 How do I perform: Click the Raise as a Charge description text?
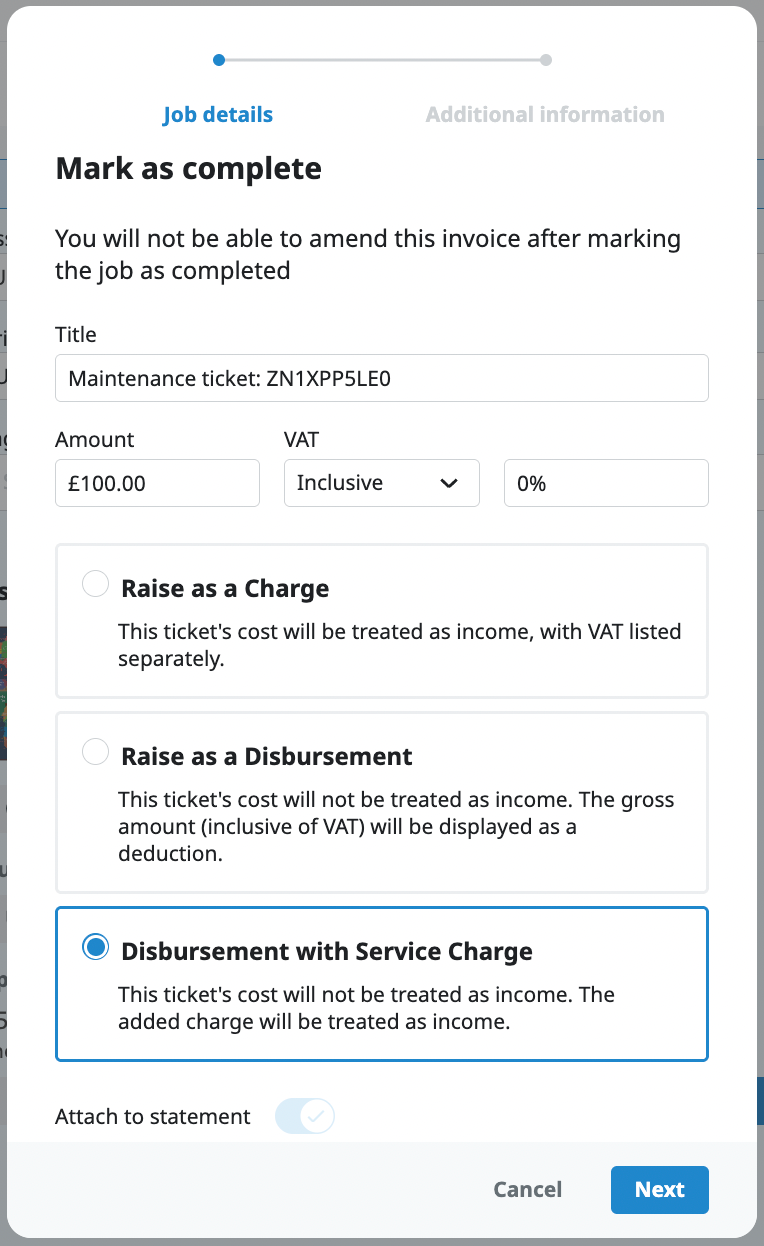pyautogui.click(x=399, y=646)
